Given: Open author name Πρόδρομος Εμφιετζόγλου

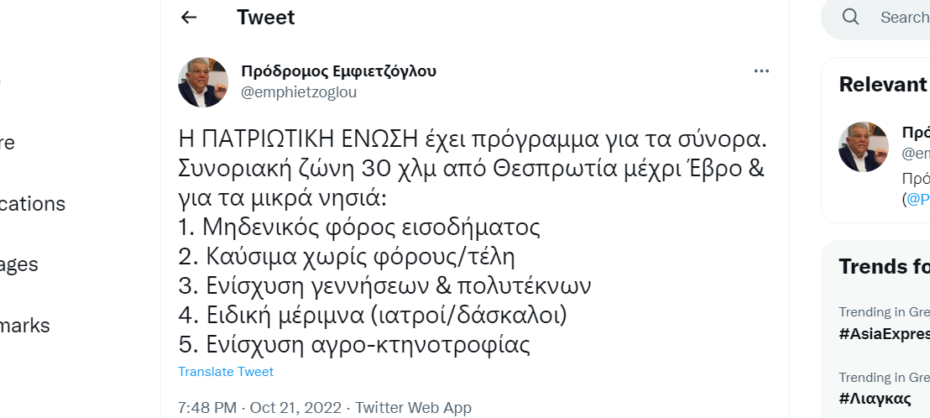Looking at the screenshot, I should [339, 71].
